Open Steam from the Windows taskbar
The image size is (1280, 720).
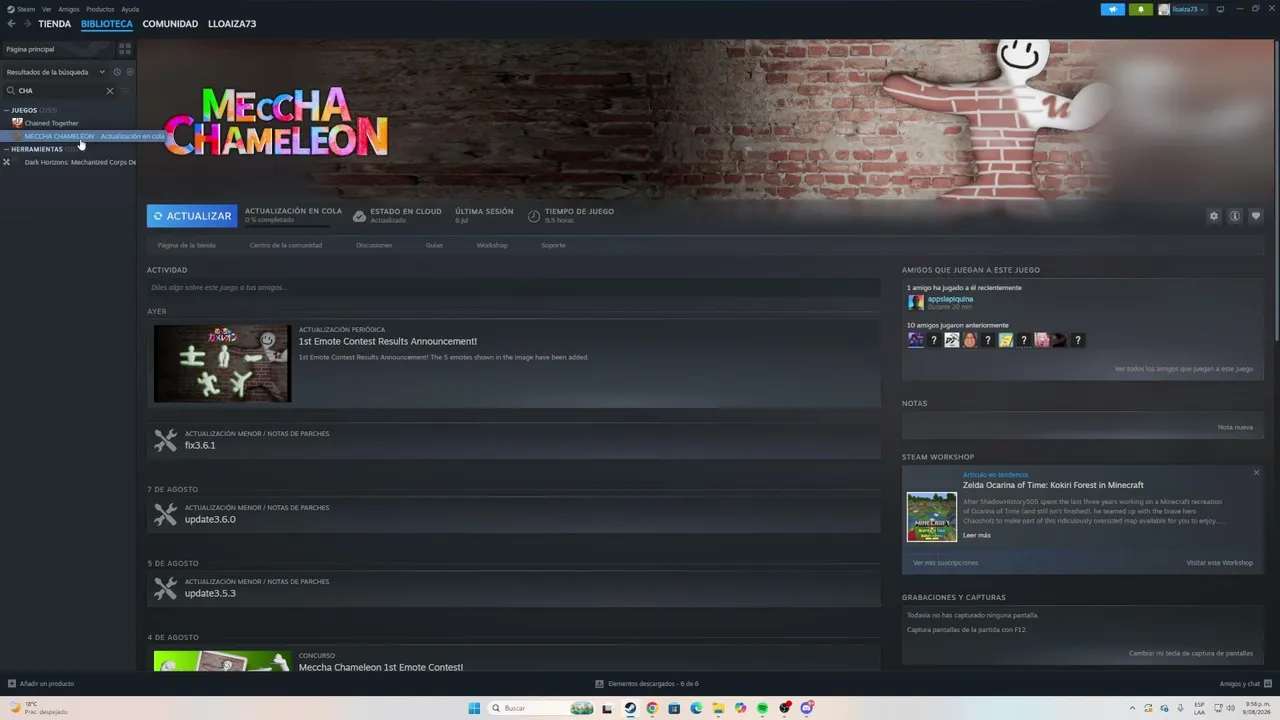(x=630, y=708)
